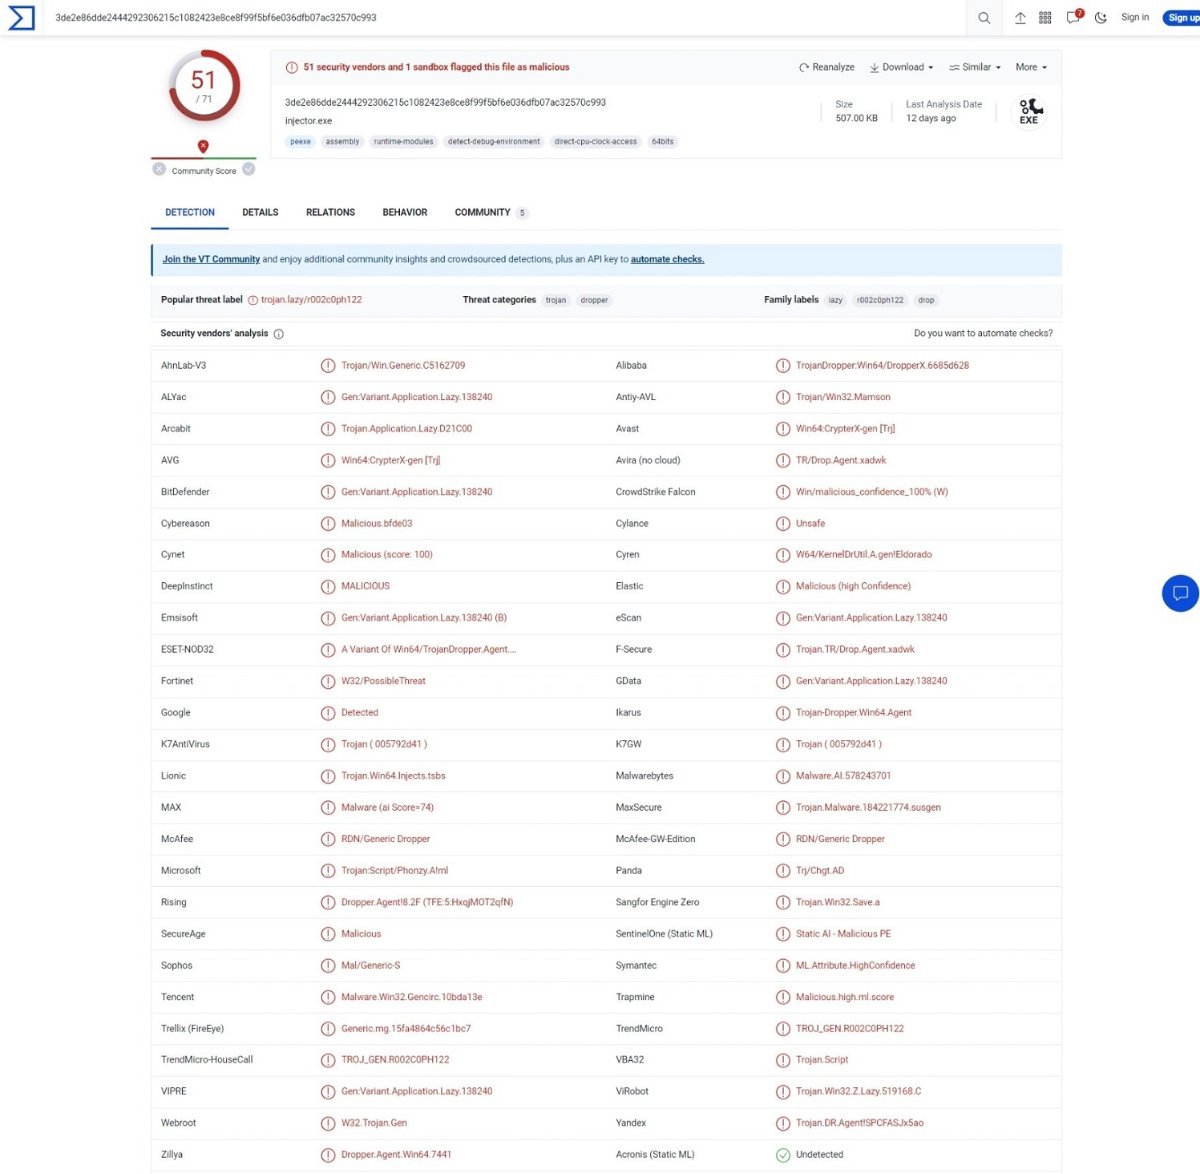The width and height of the screenshot is (1200, 1174).
Task: Select the 64bits tag
Action: click(663, 142)
